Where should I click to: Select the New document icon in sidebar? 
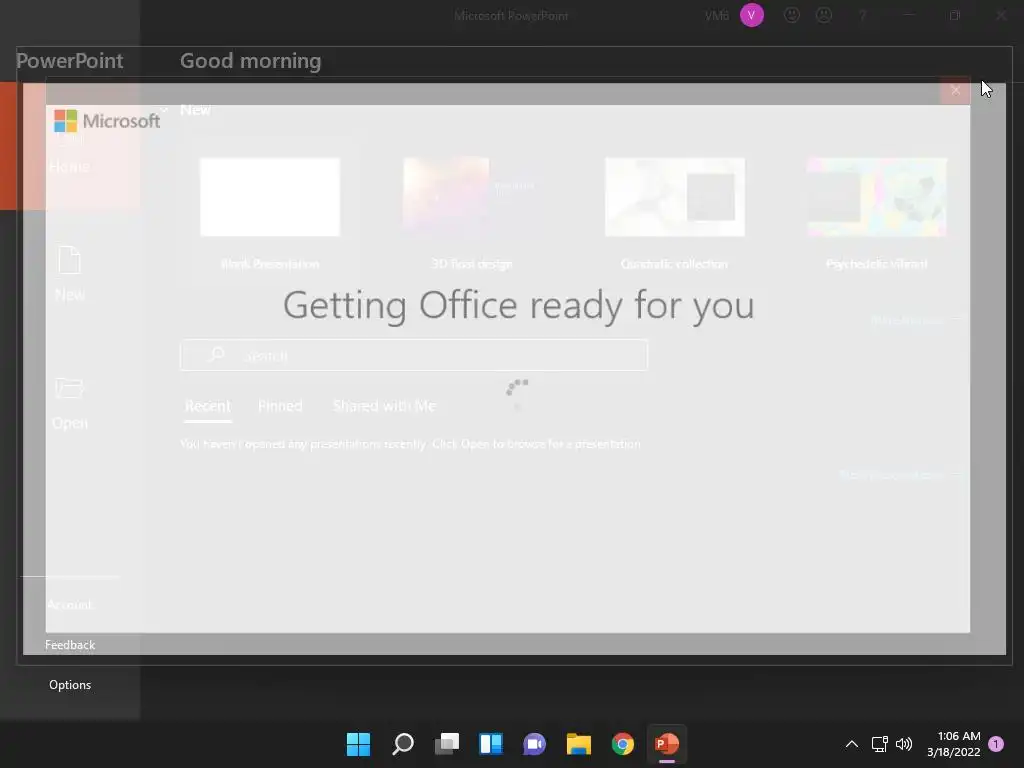point(69,260)
